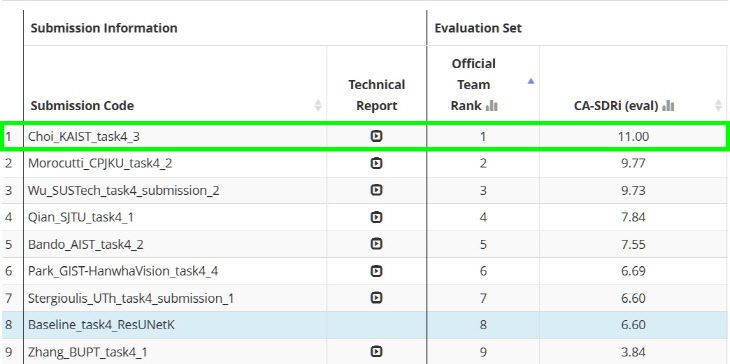Open technical report for Stergioulis_UTh_task4_submission_1
This screenshot has height=364, width=730.
376,297
